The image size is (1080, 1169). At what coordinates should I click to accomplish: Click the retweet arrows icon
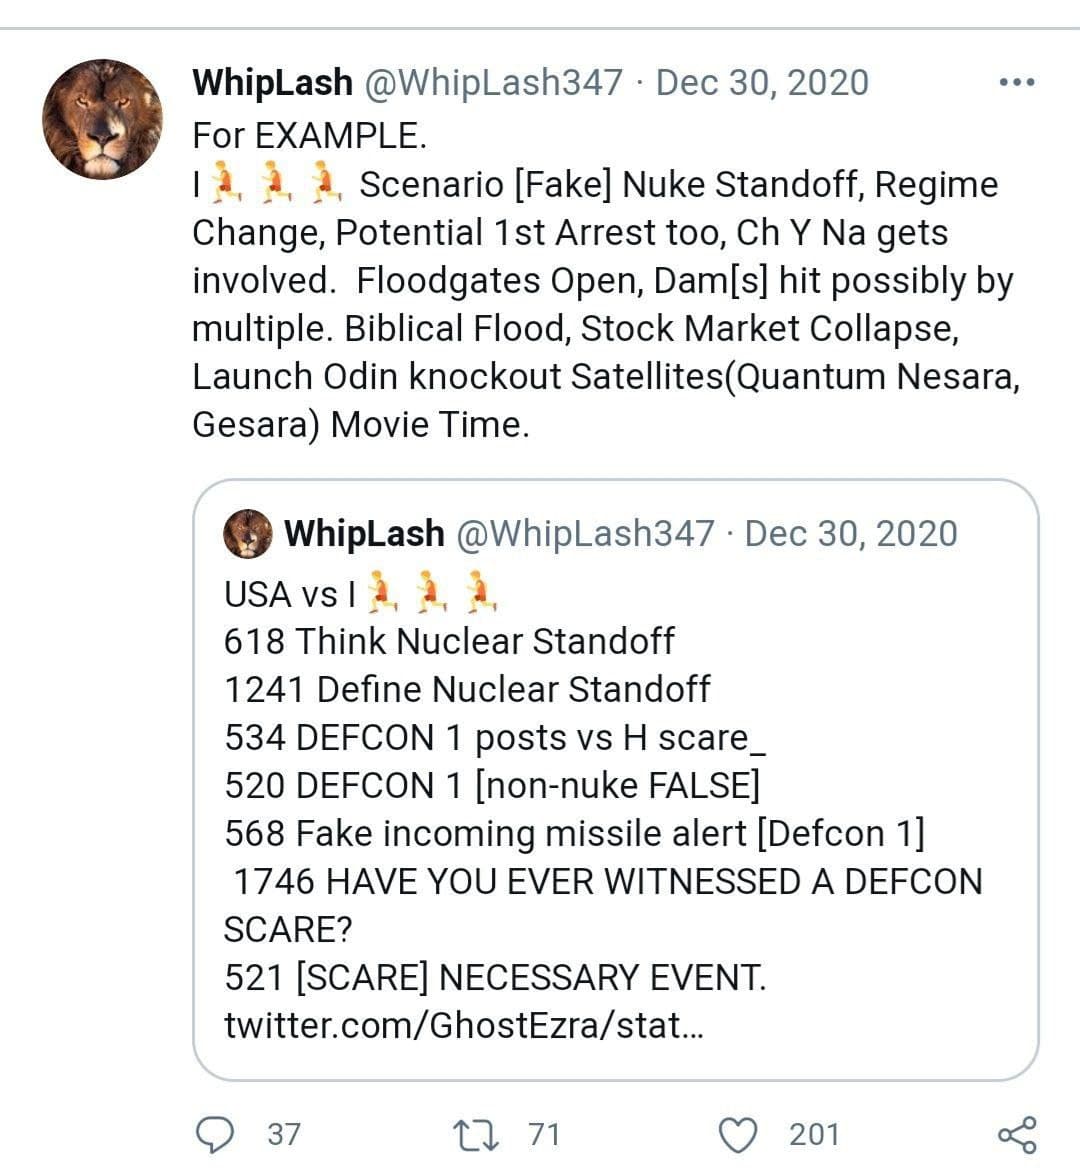(x=476, y=1135)
